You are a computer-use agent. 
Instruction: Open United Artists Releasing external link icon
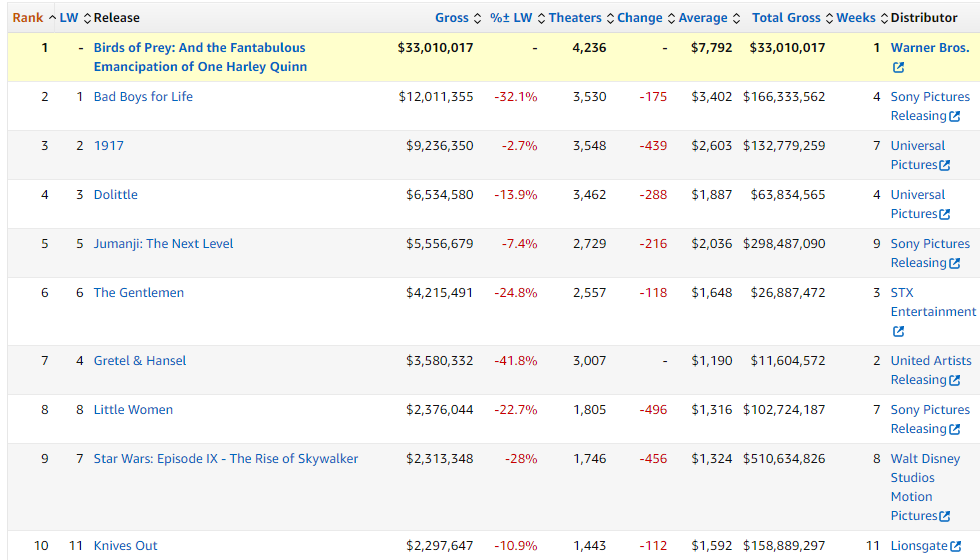[x=954, y=380]
